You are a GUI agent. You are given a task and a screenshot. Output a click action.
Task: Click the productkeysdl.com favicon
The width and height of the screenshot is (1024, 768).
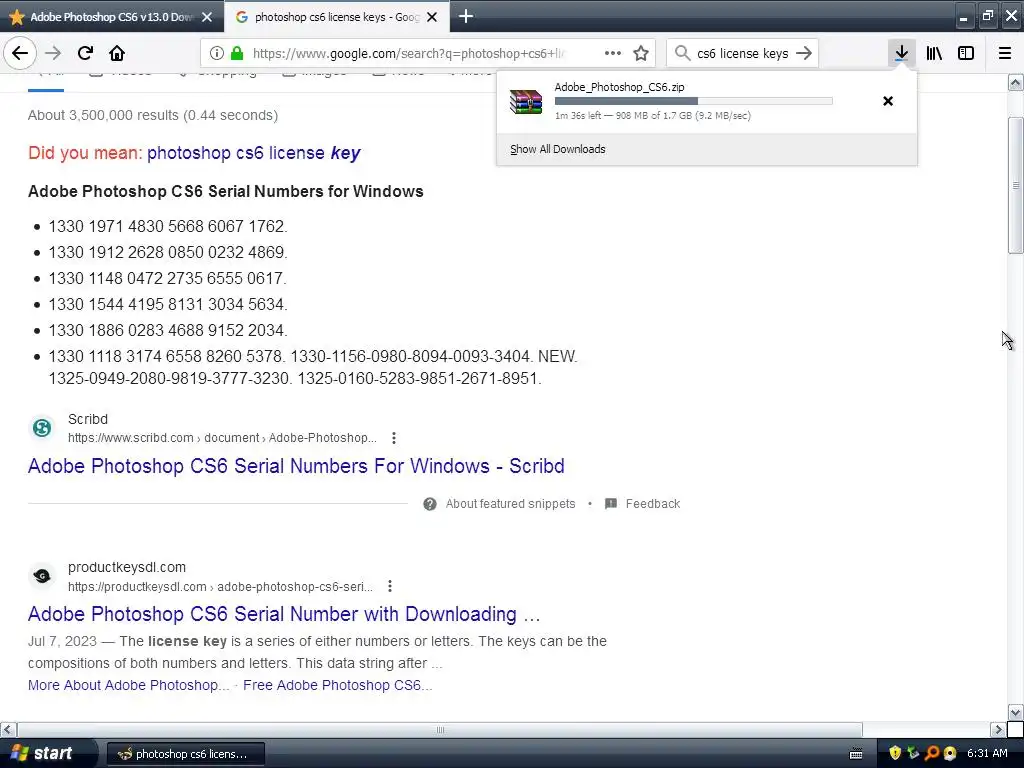click(x=42, y=576)
